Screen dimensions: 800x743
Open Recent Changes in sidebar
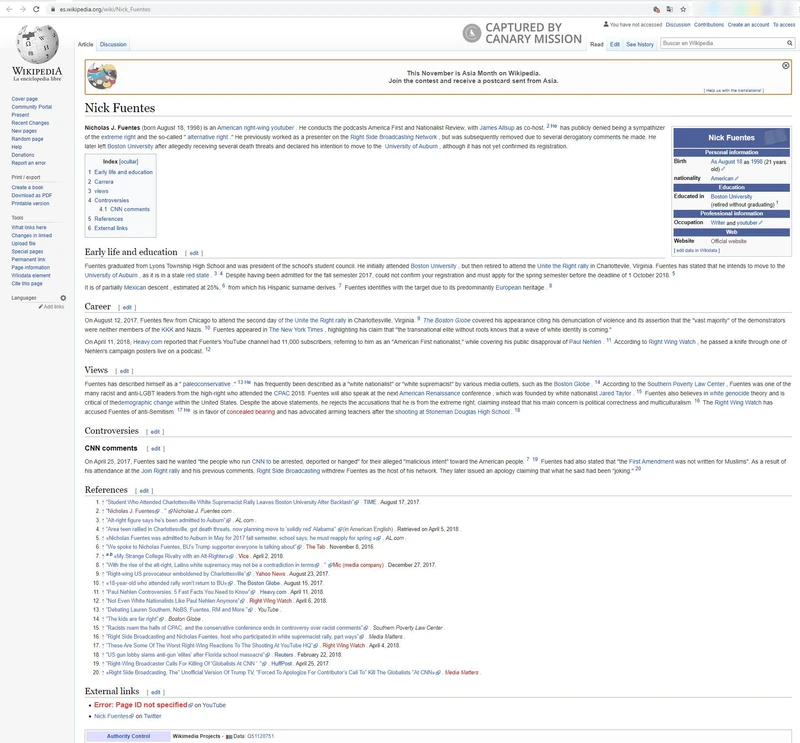pyautogui.click(x=30, y=123)
